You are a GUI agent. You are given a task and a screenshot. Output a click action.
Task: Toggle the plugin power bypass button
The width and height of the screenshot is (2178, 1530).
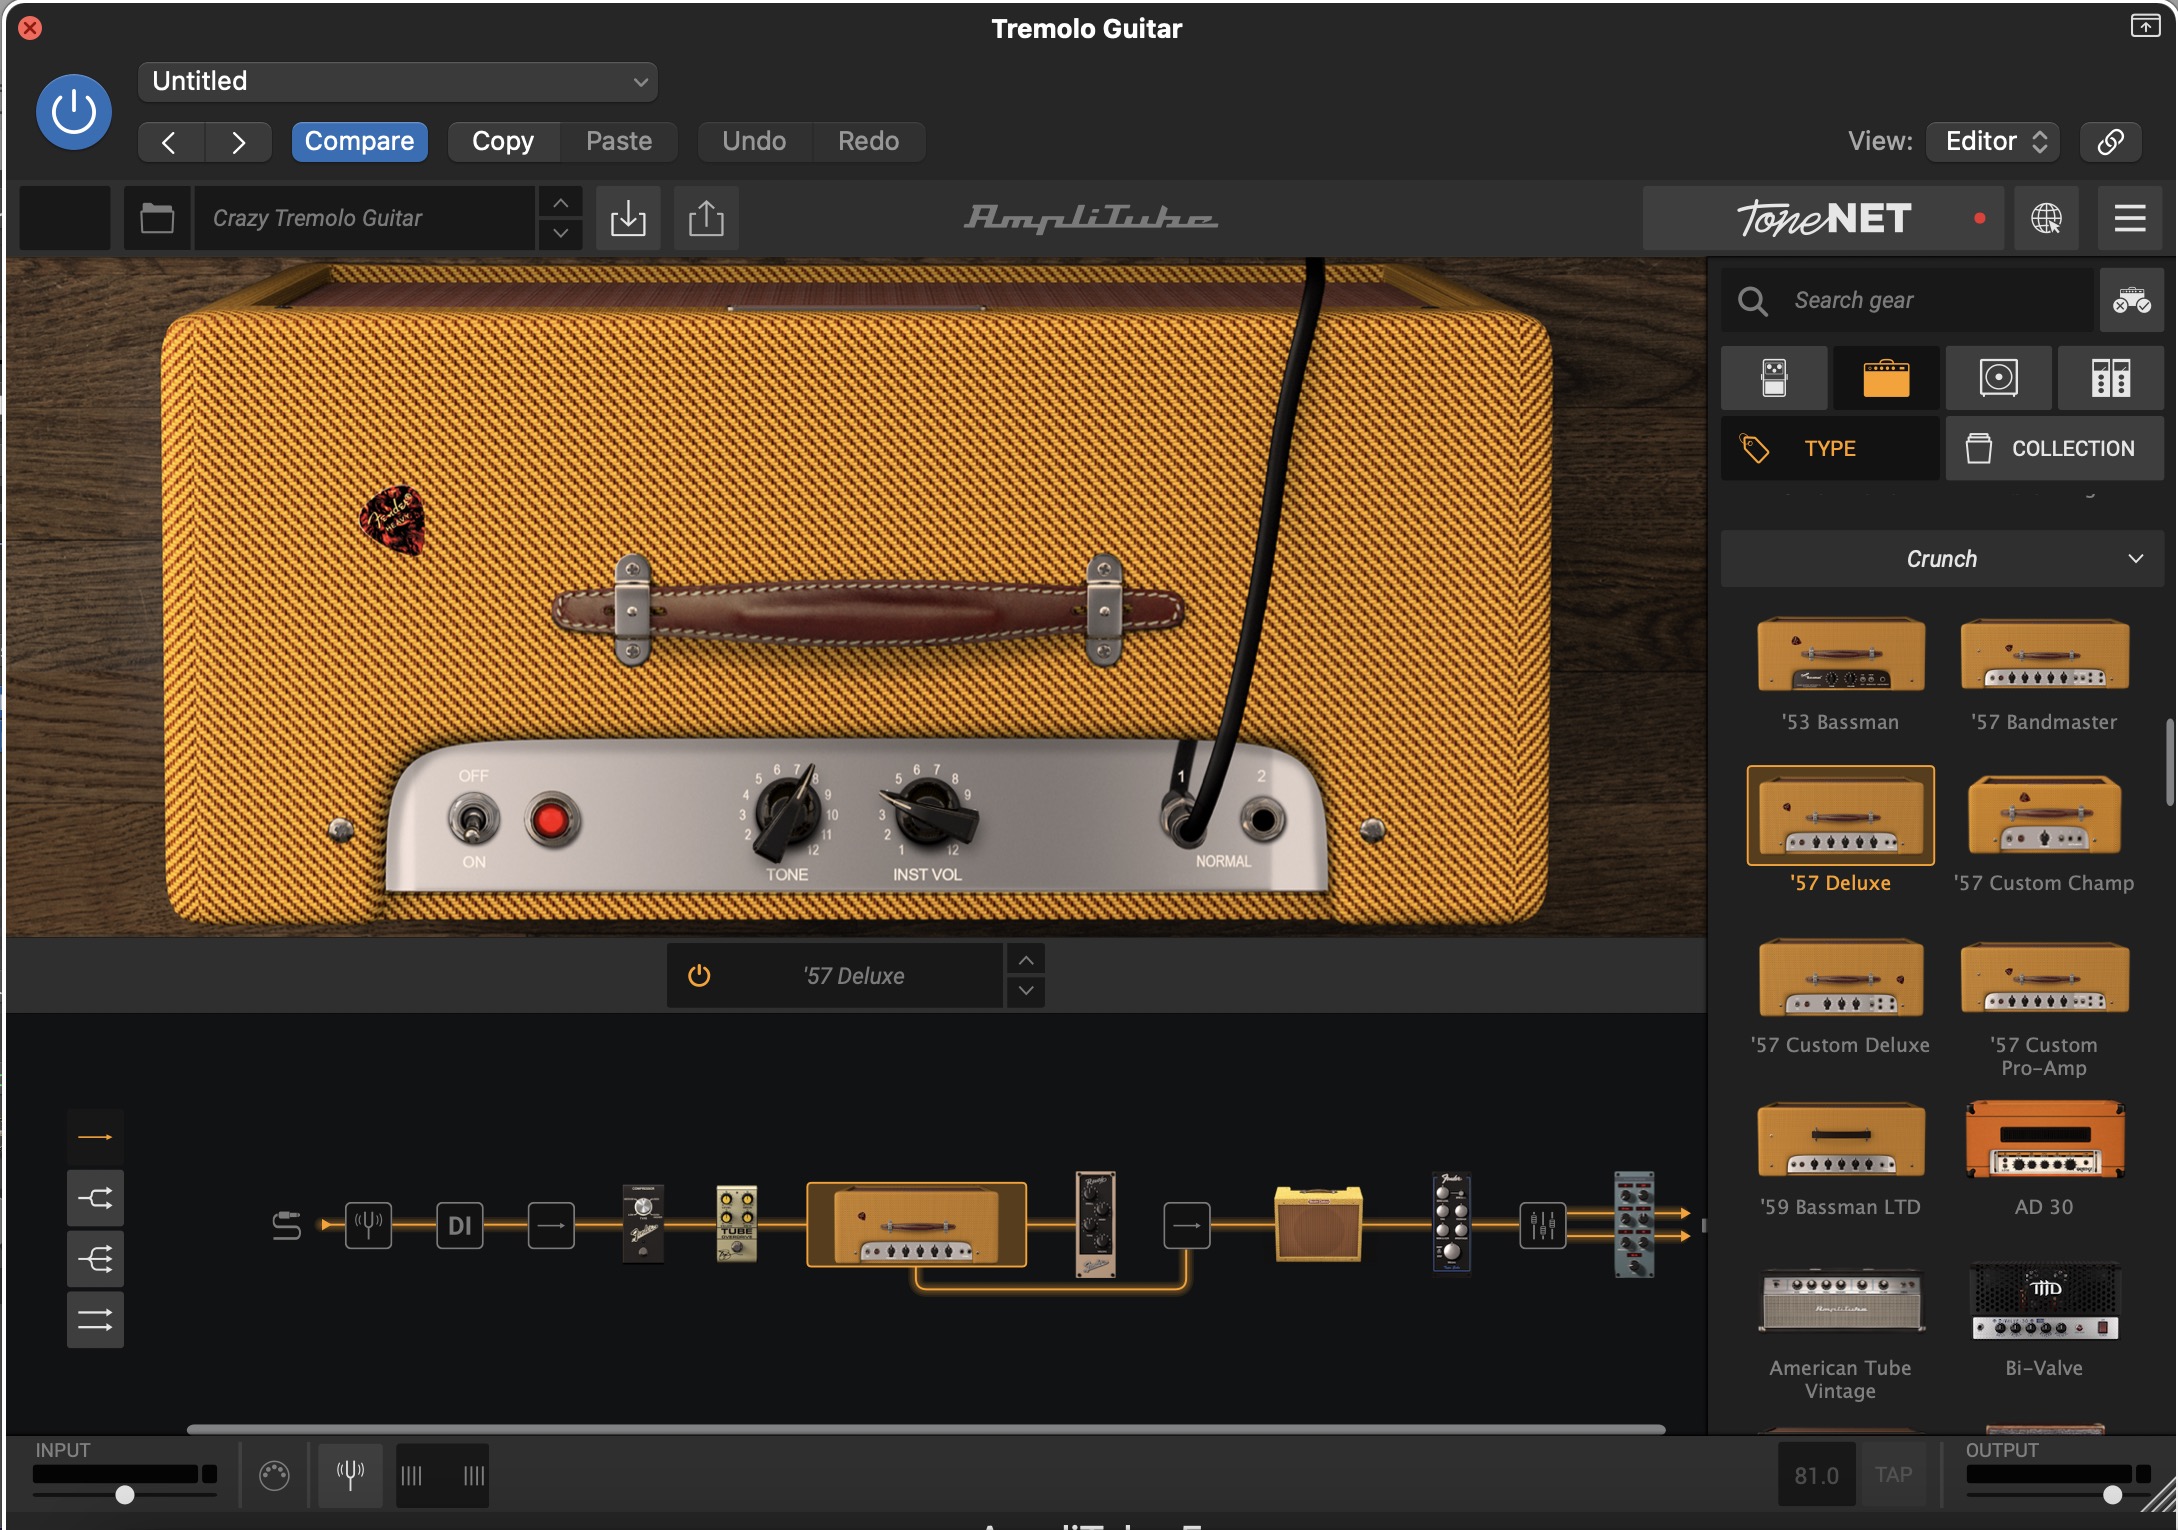(x=74, y=112)
